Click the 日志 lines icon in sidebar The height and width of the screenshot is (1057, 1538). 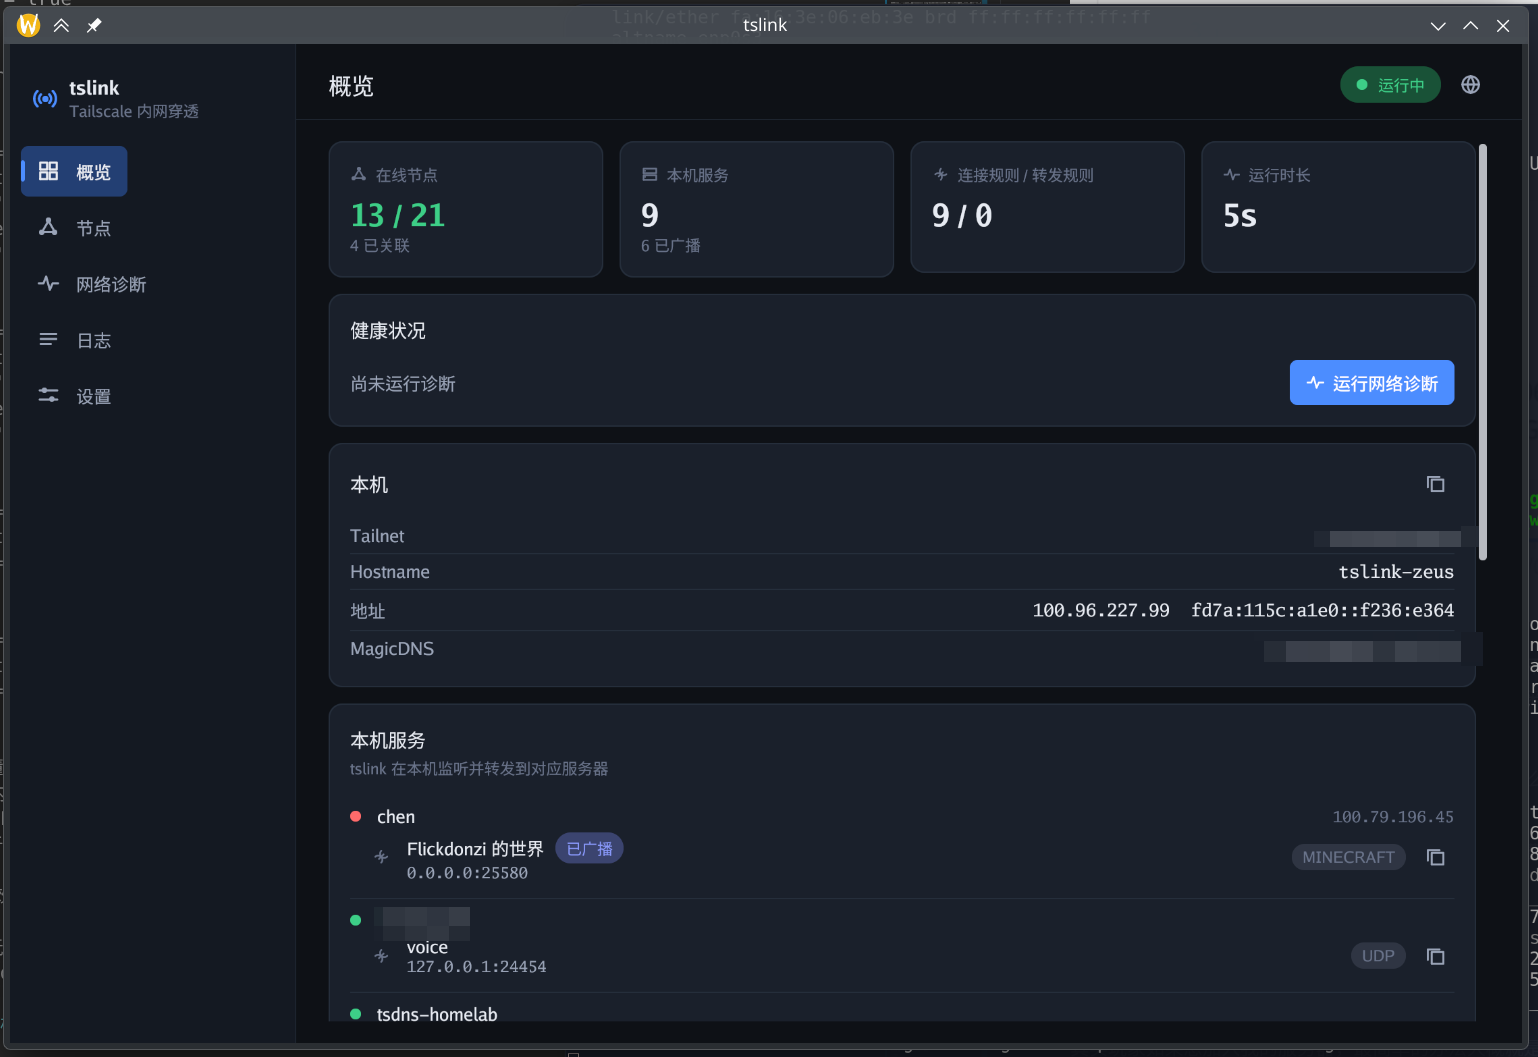click(48, 339)
